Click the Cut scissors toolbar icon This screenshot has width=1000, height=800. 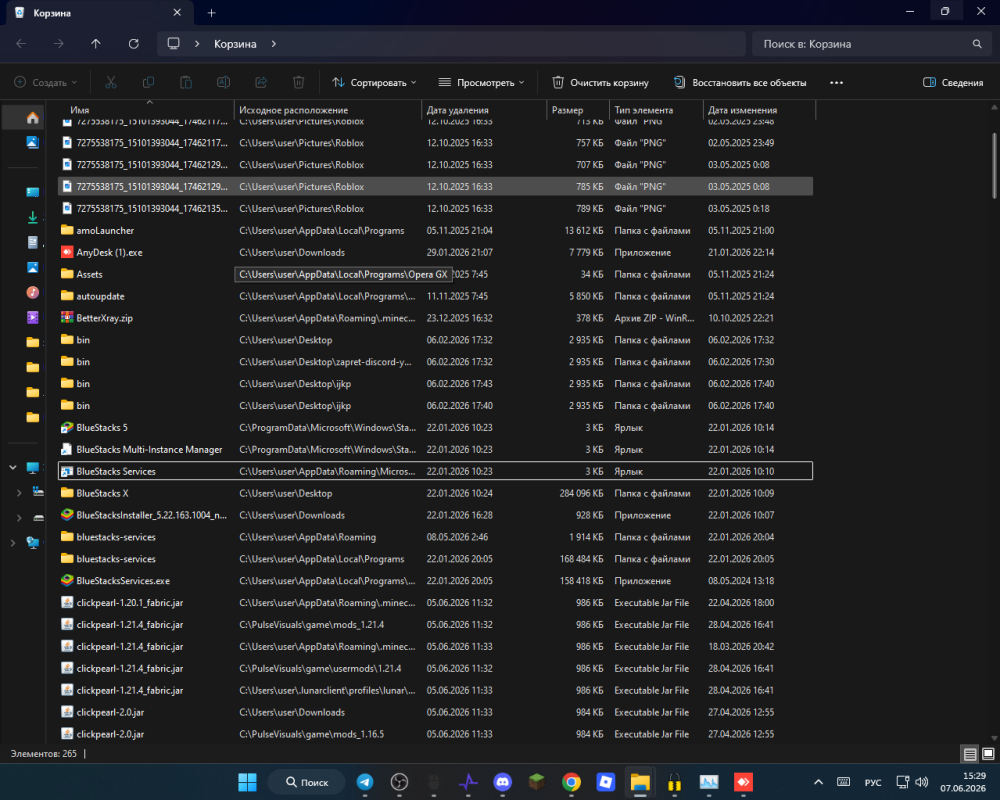click(111, 82)
